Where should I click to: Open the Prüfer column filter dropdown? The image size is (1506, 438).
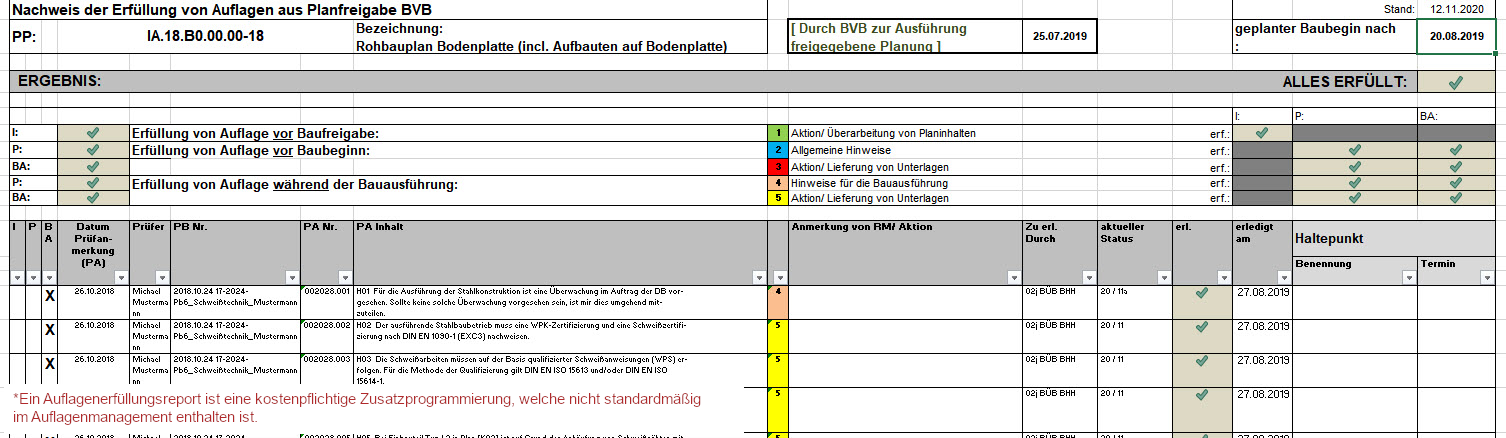click(160, 277)
